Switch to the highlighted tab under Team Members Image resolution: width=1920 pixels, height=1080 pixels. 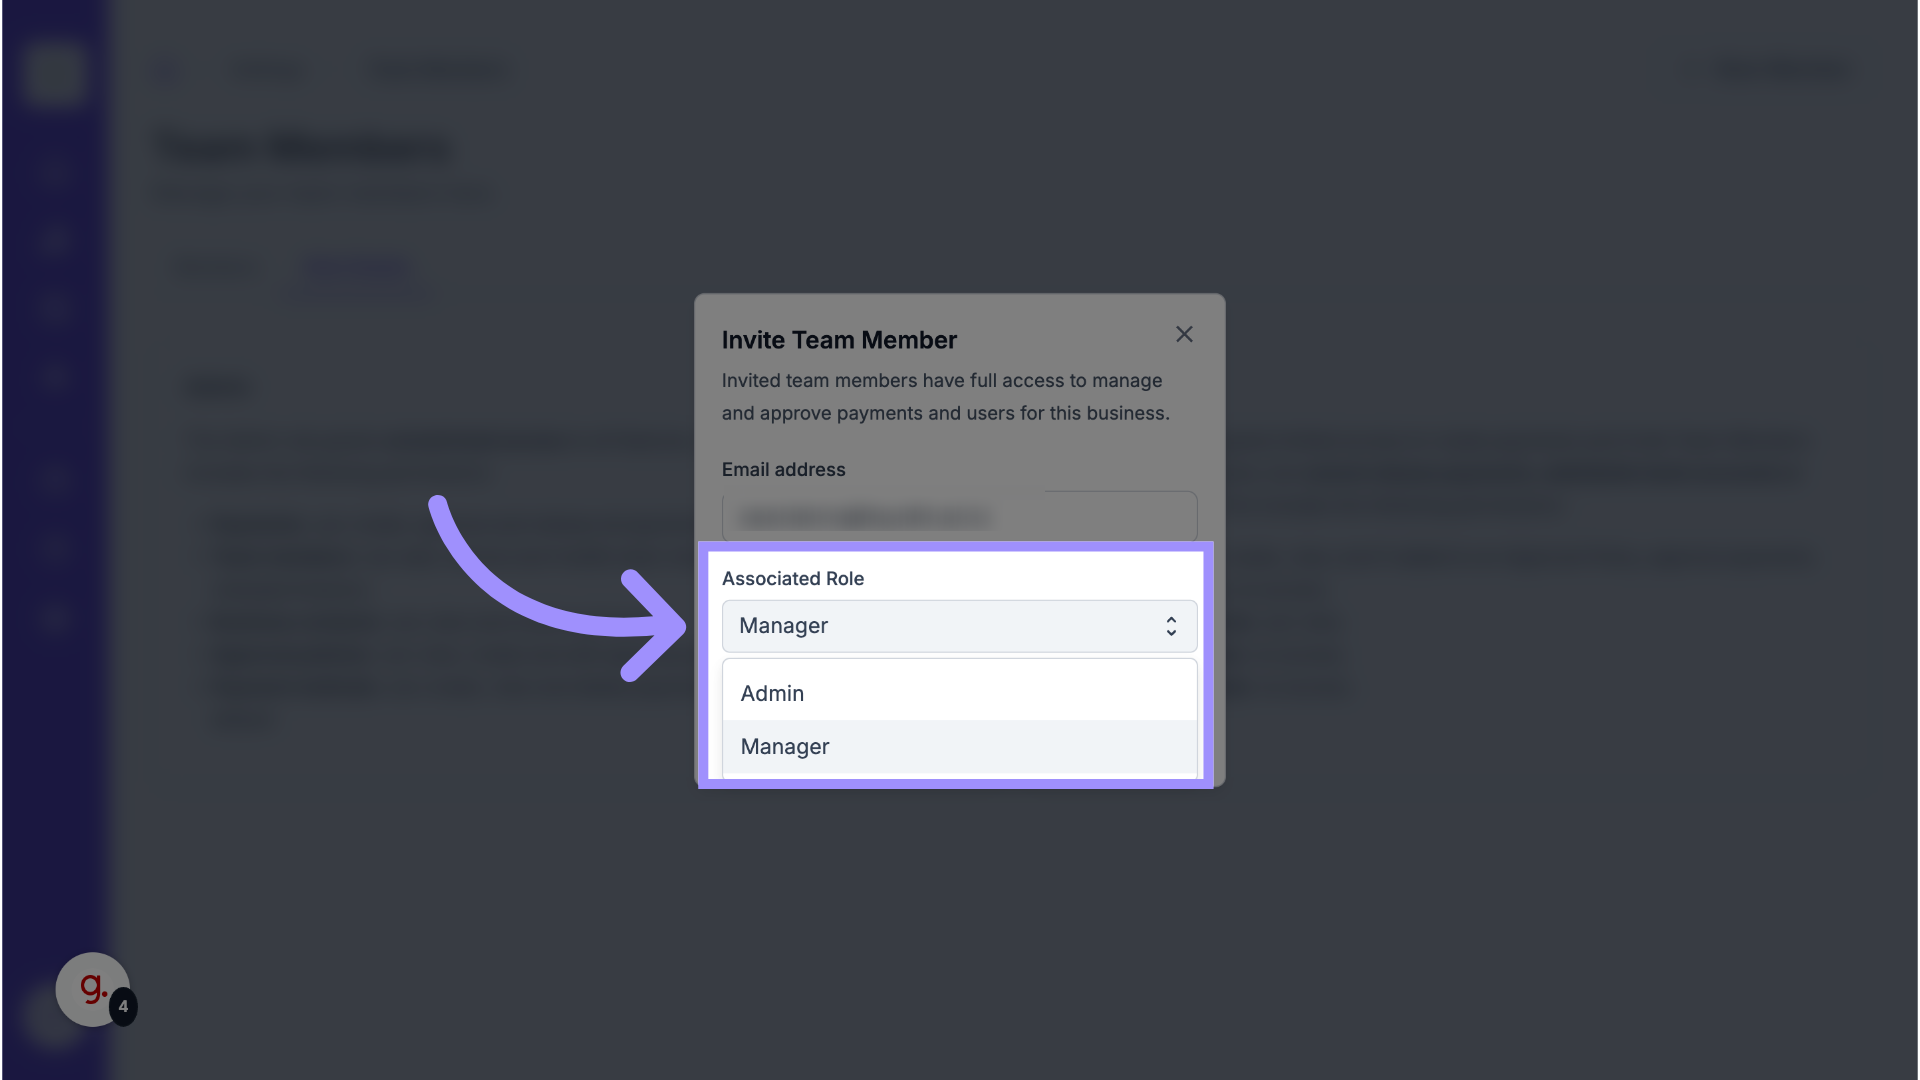(x=356, y=268)
